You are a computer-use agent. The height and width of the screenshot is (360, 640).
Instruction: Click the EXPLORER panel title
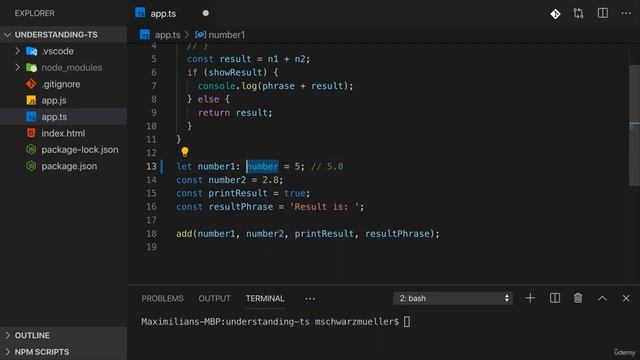click(x=35, y=13)
